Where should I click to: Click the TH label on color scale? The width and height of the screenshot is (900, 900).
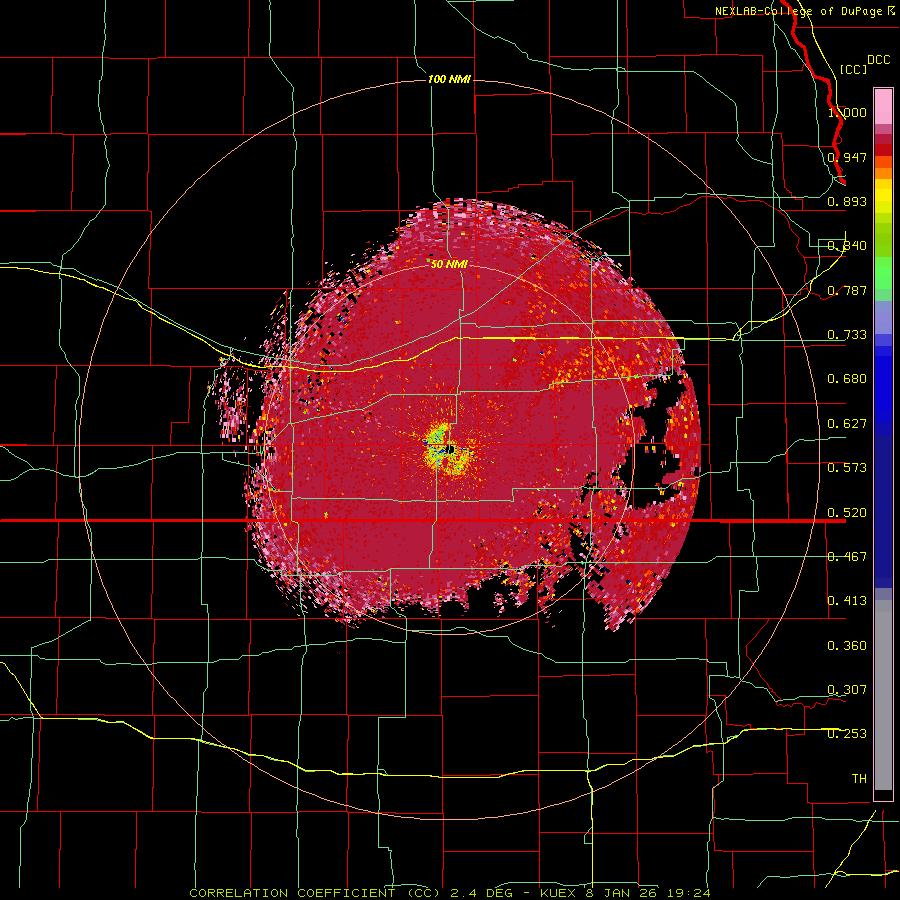click(x=859, y=779)
